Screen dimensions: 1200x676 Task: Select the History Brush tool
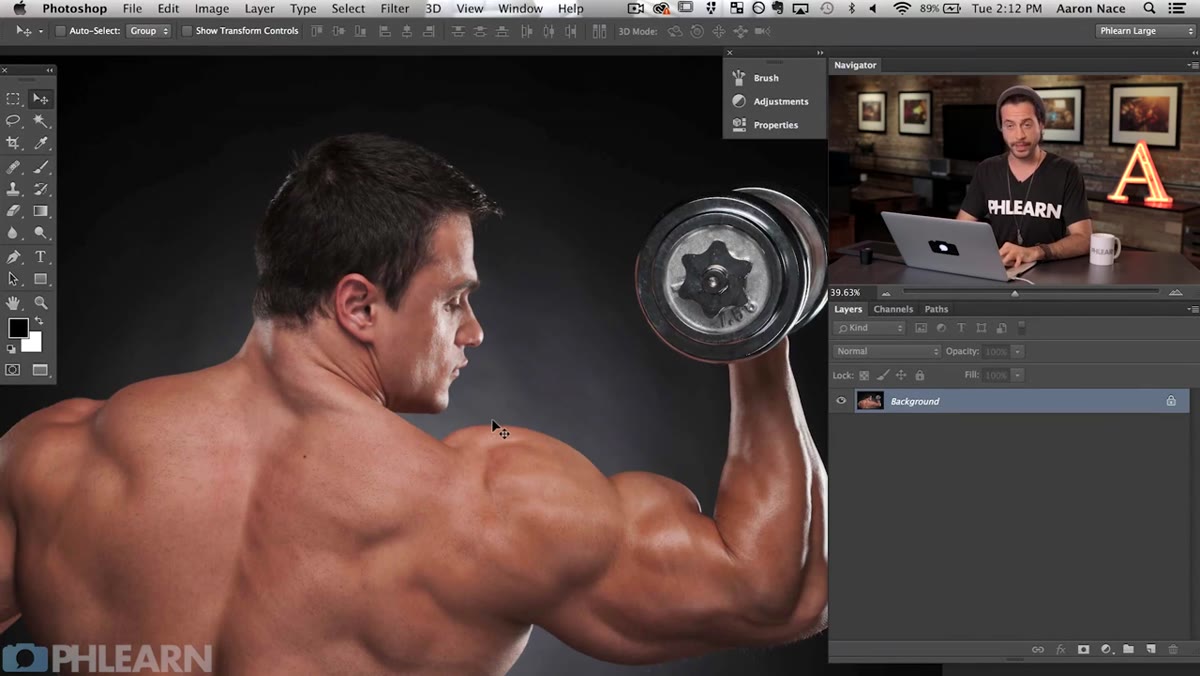click(41, 188)
